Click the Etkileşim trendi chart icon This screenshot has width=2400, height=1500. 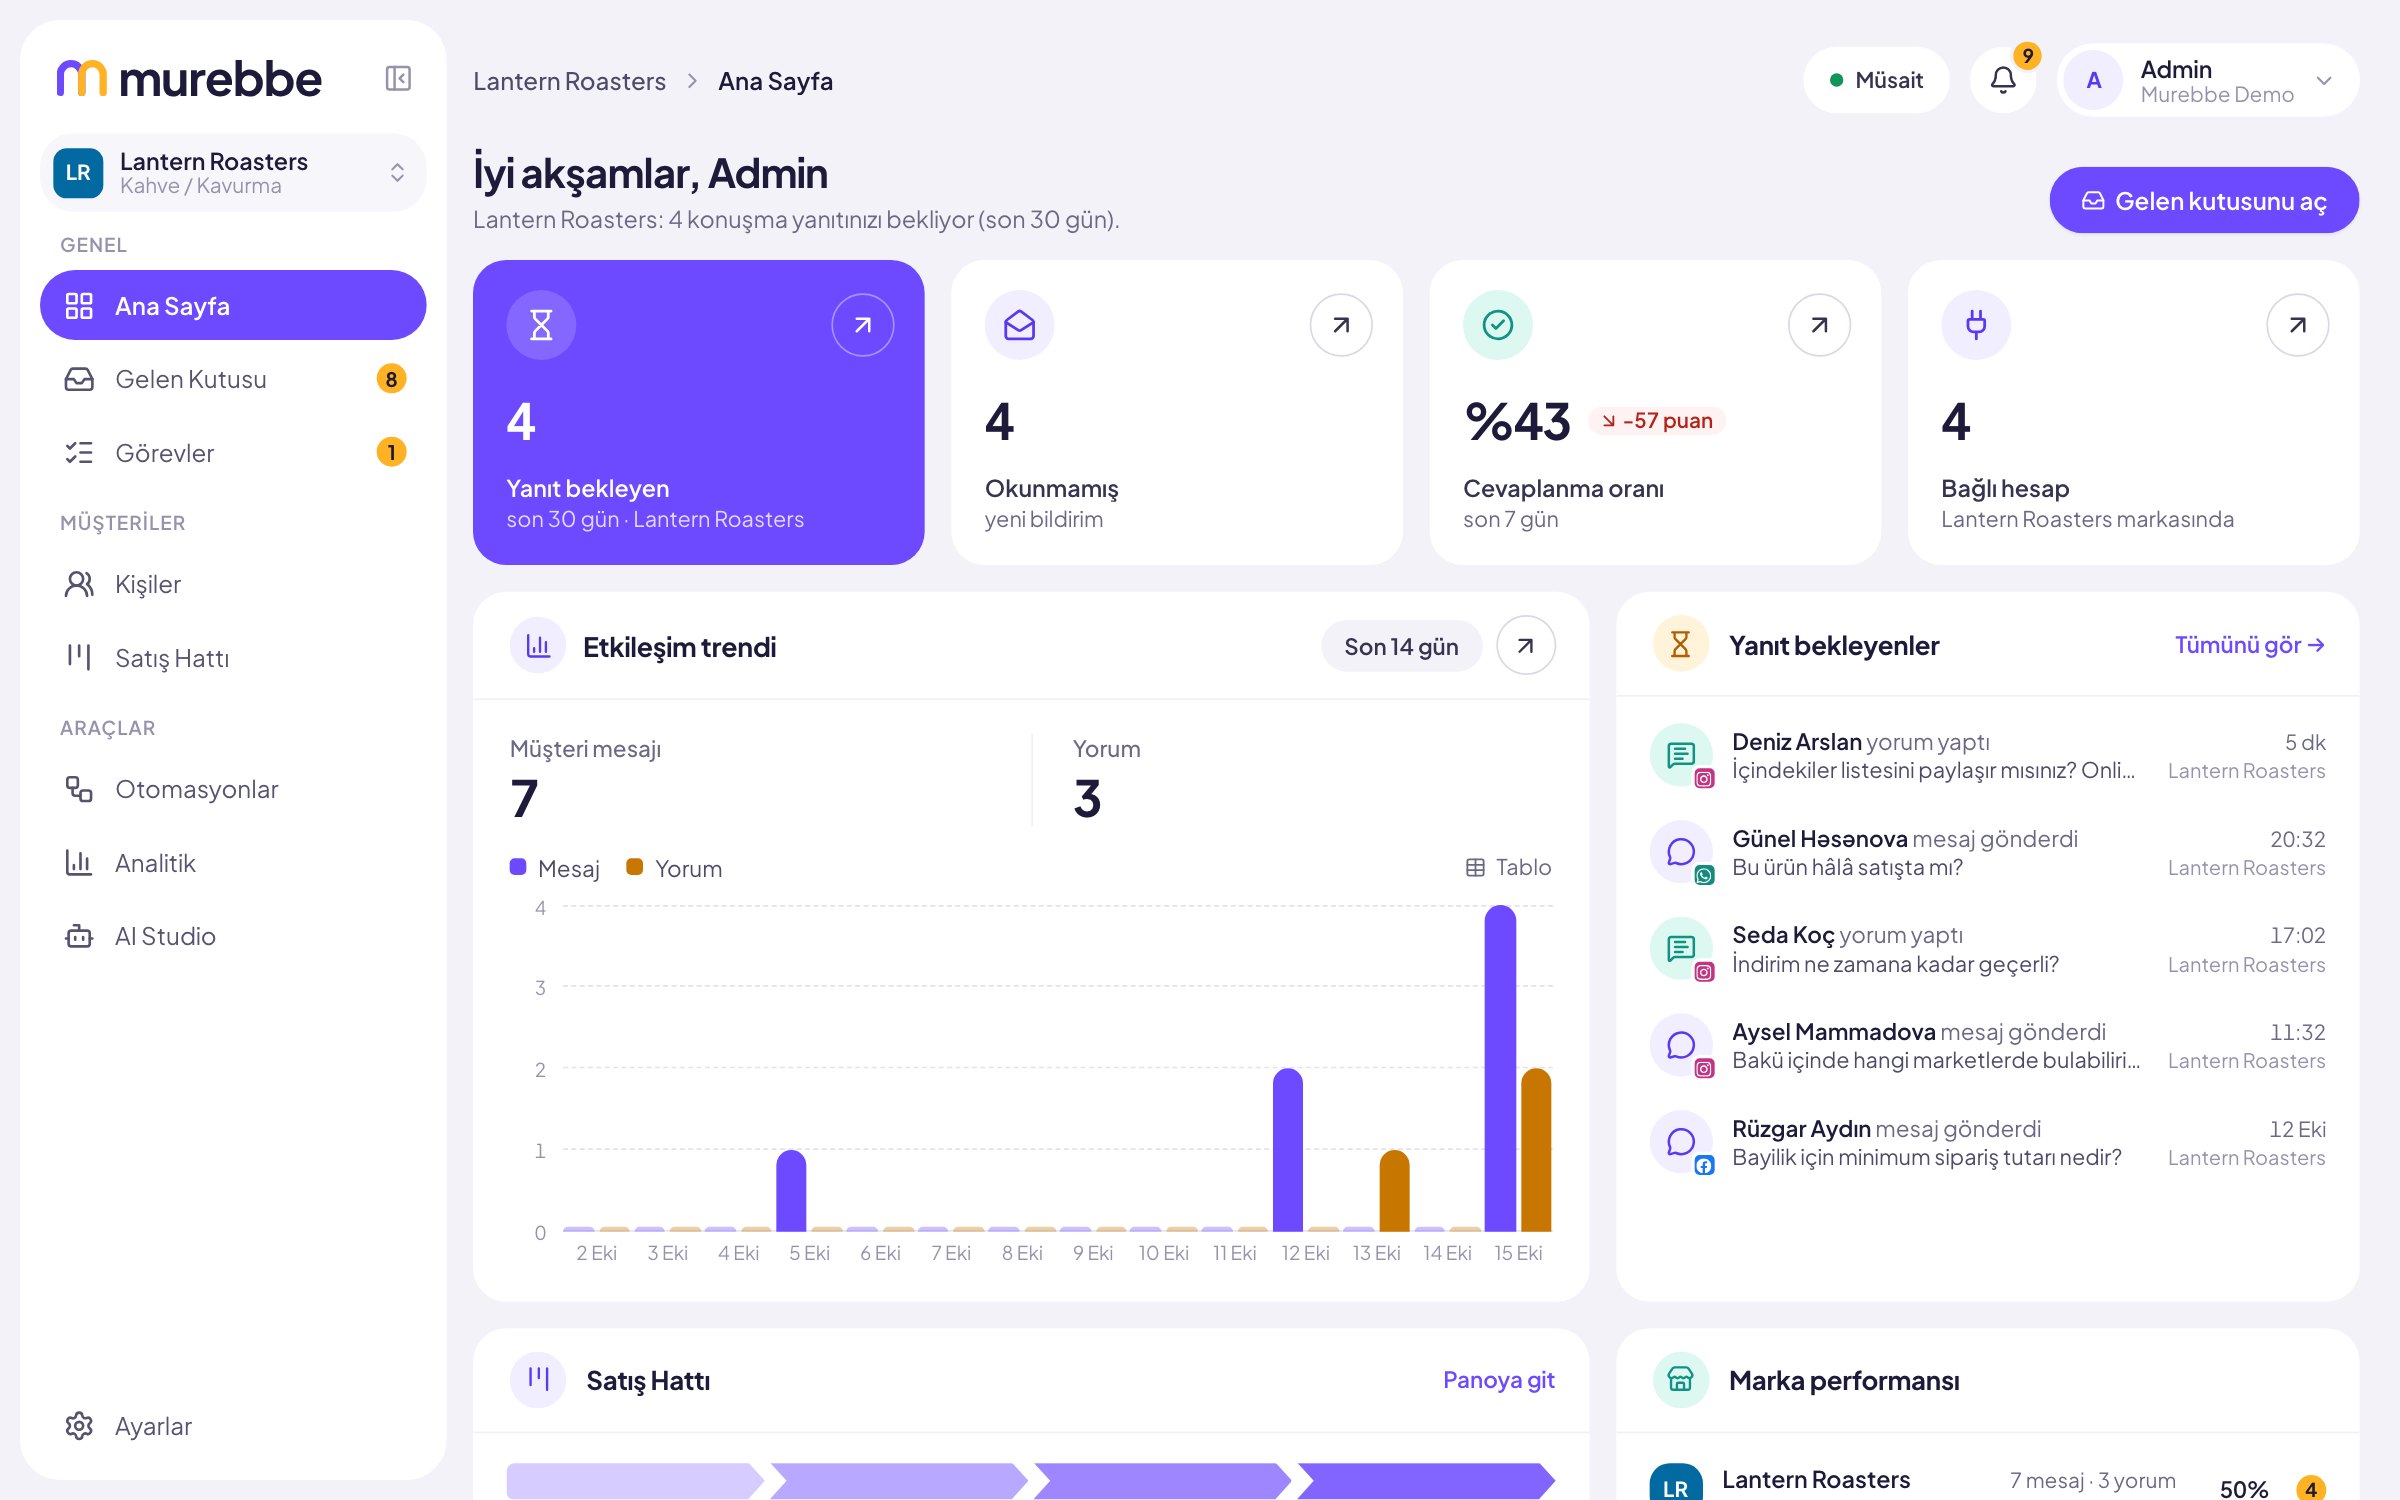click(x=538, y=646)
